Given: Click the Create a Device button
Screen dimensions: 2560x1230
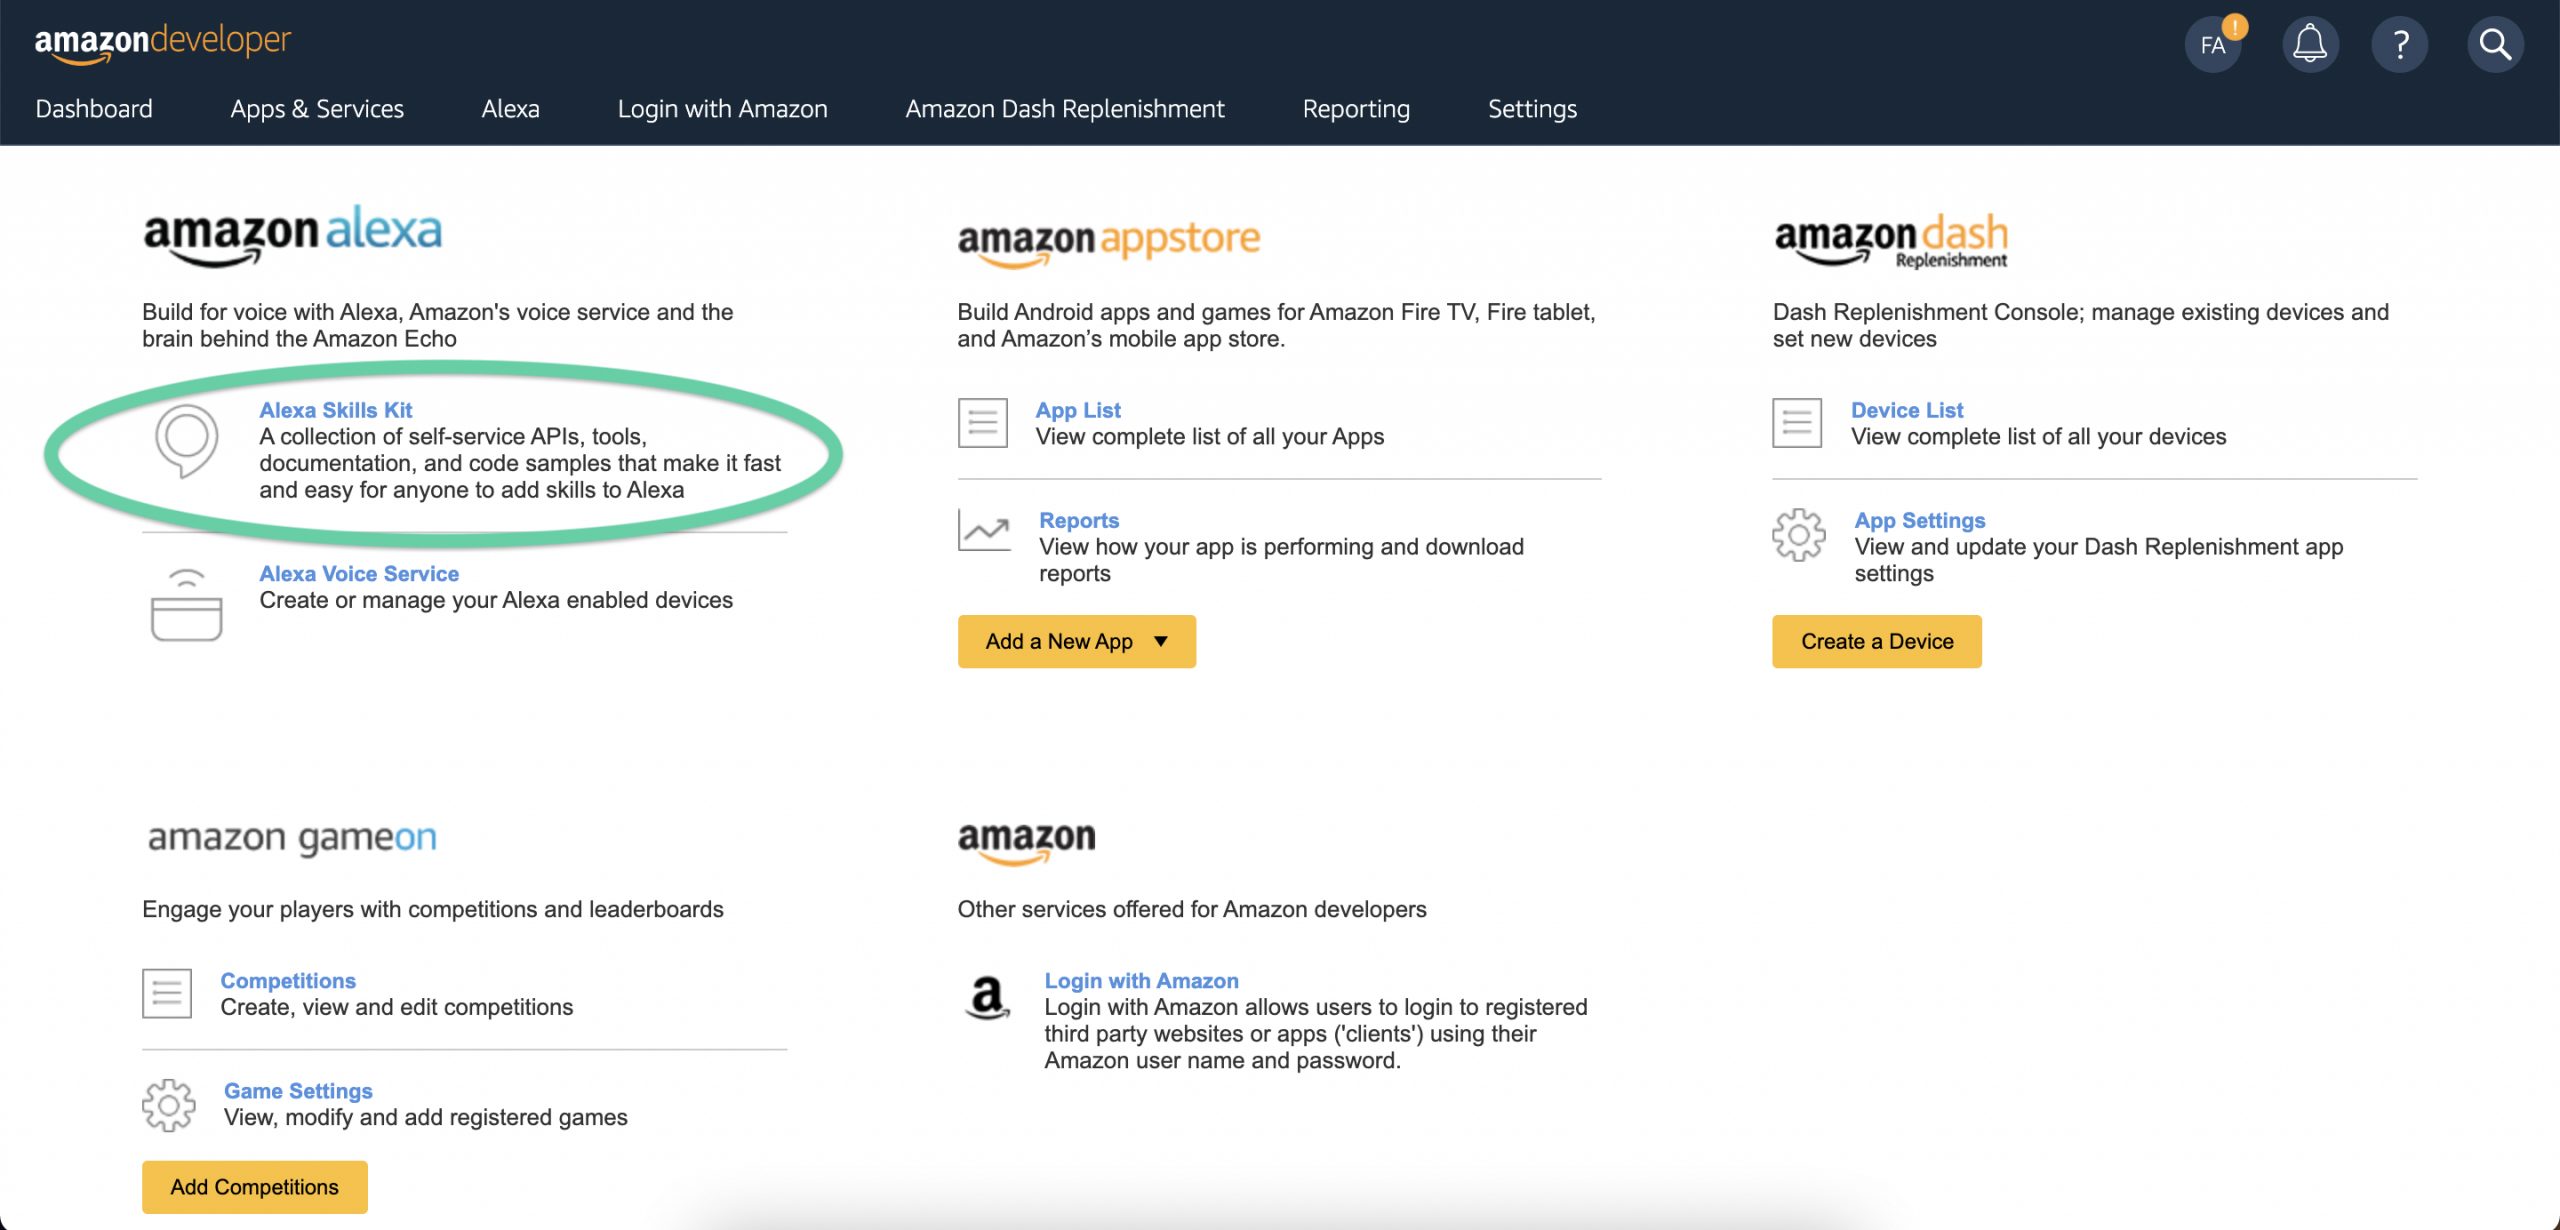Looking at the screenshot, I should 1877,641.
